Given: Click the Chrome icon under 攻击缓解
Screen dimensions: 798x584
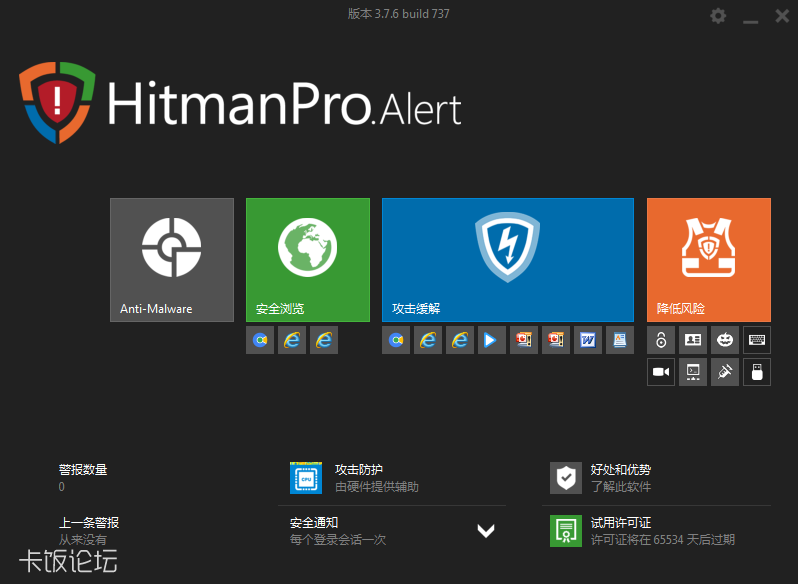Looking at the screenshot, I should click(396, 340).
